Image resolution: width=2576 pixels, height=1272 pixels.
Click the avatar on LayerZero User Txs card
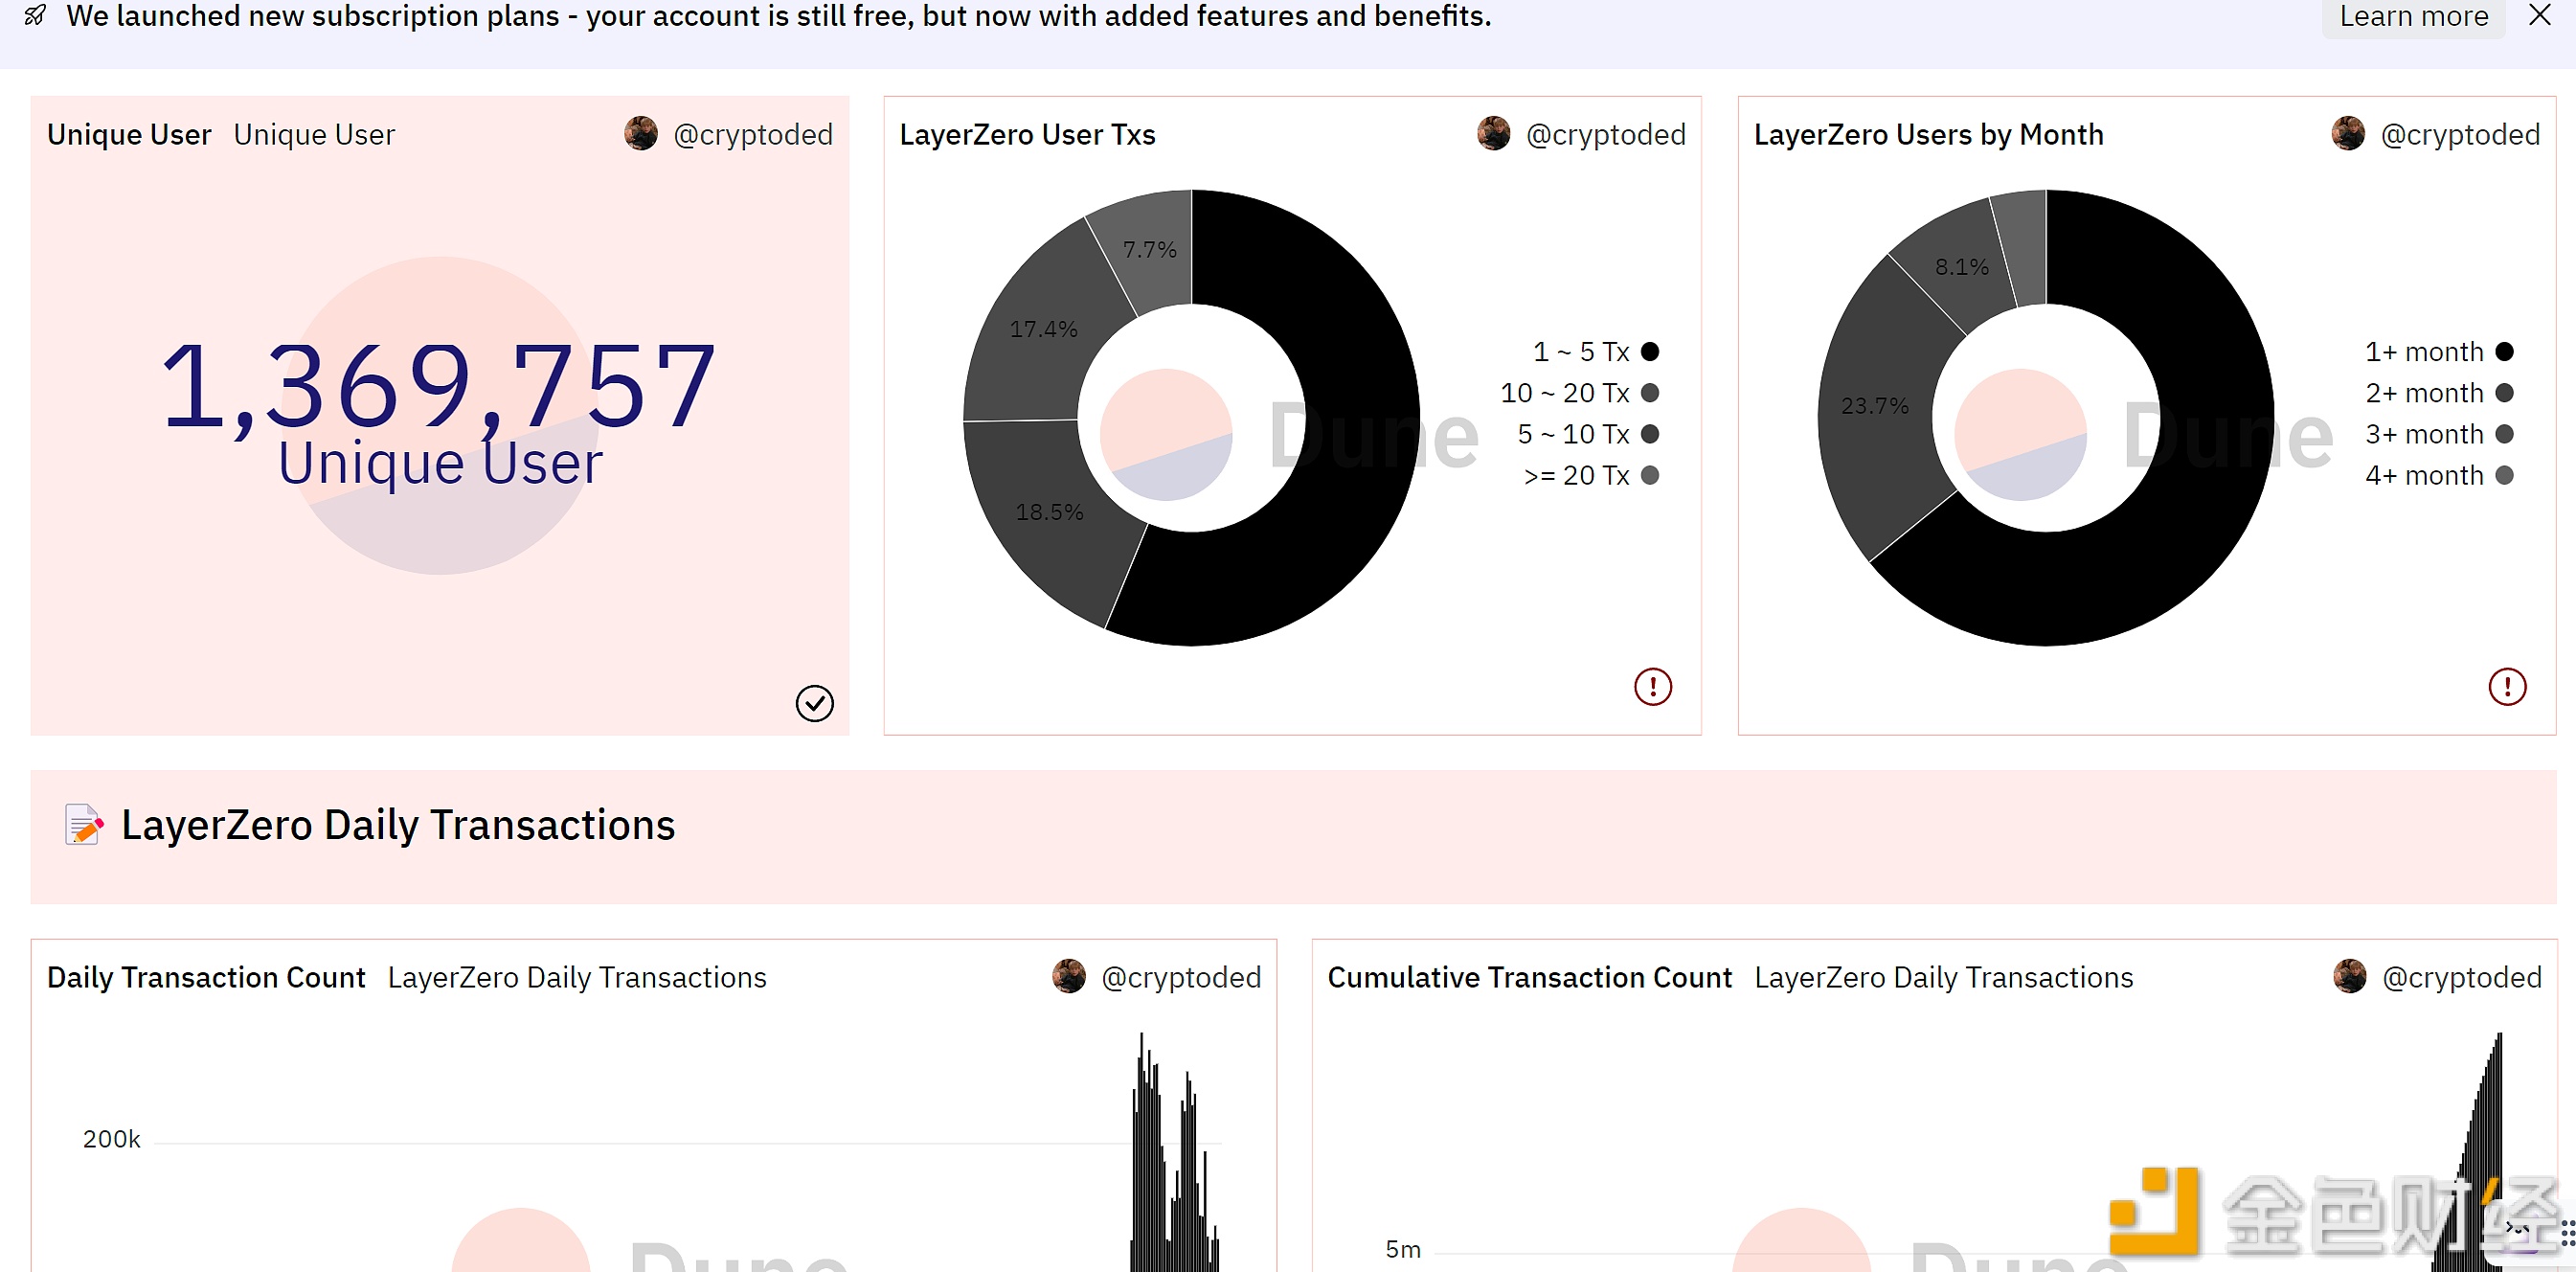[1493, 134]
